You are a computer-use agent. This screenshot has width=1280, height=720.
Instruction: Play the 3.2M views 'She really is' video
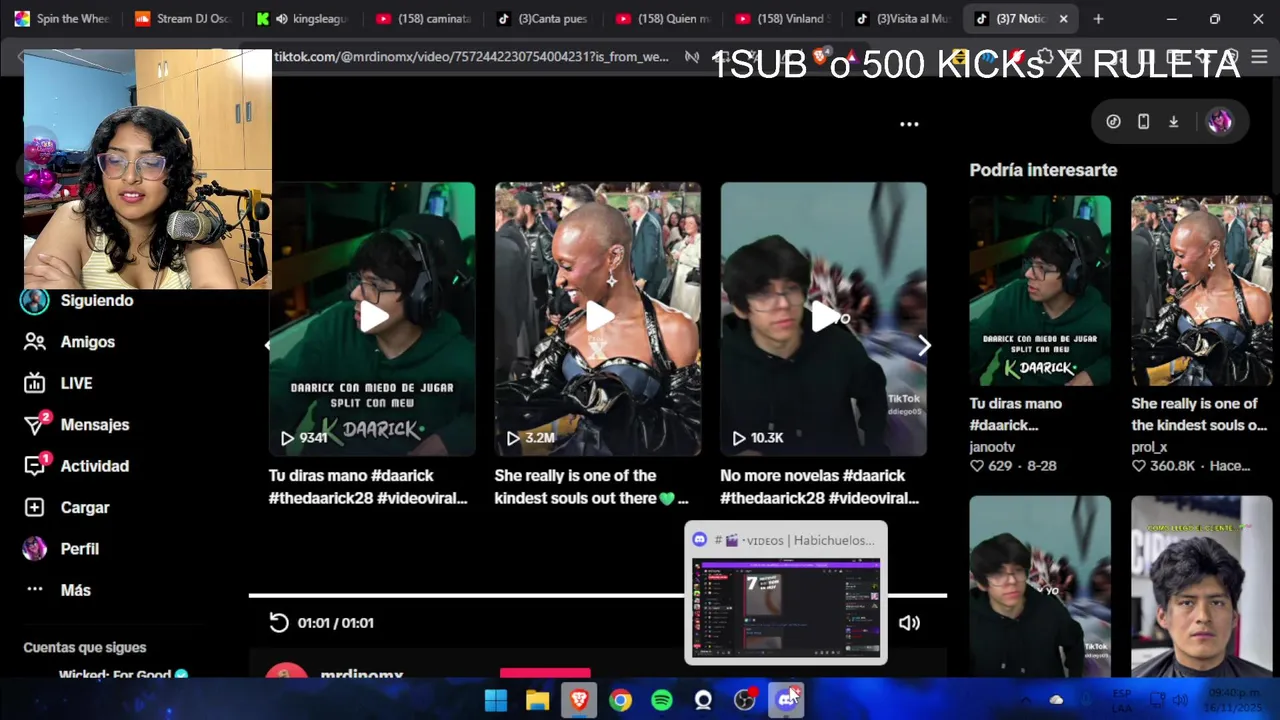(598, 319)
